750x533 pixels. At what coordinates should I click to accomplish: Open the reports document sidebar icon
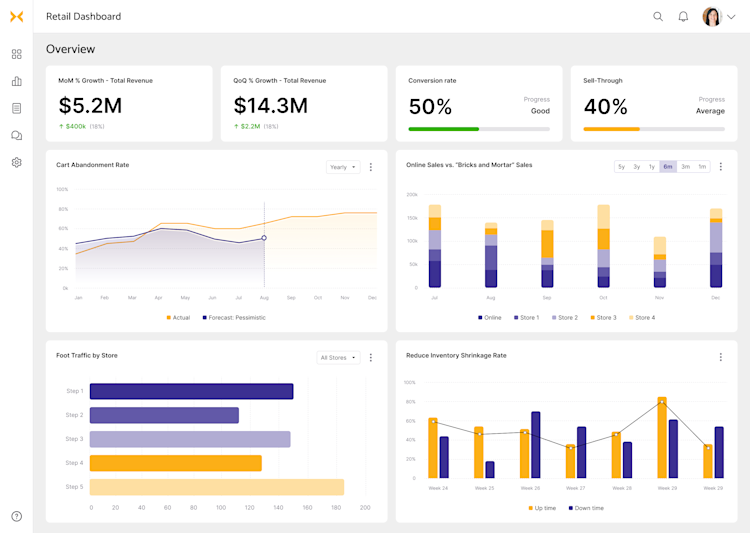[x=17, y=108]
